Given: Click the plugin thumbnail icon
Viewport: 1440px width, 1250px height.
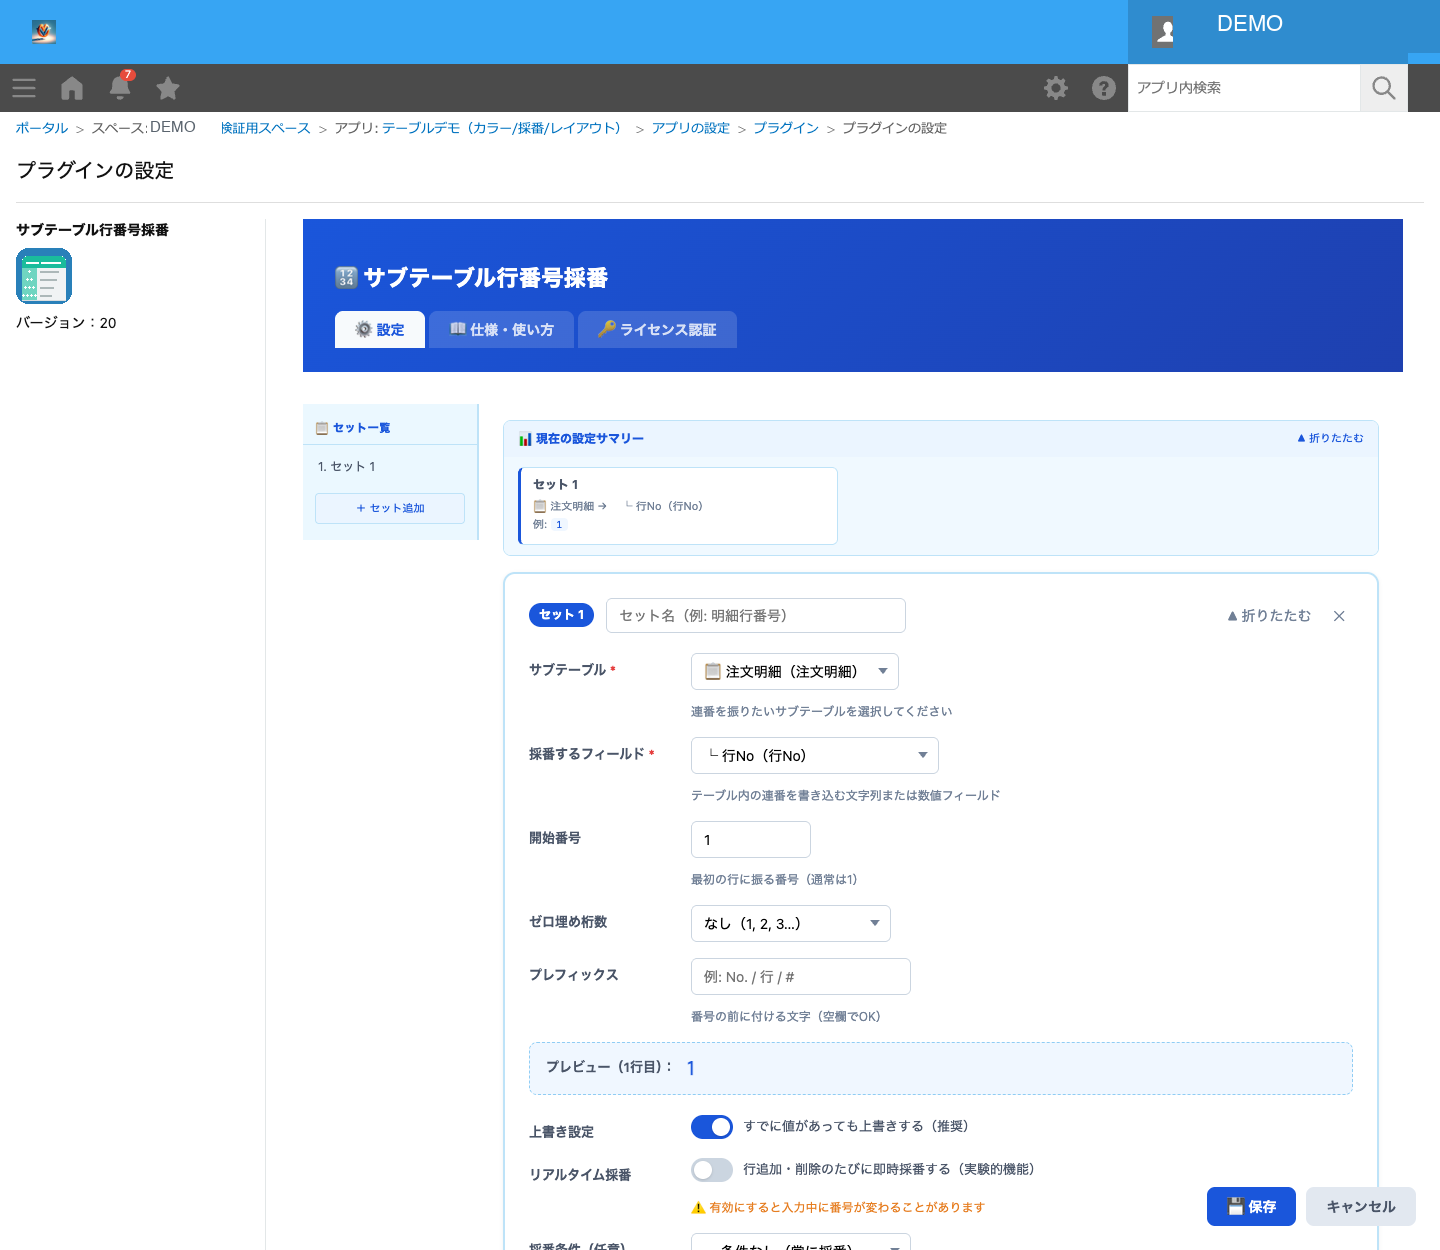Looking at the screenshot, I should pyautogui.click(x=44, y=276).
